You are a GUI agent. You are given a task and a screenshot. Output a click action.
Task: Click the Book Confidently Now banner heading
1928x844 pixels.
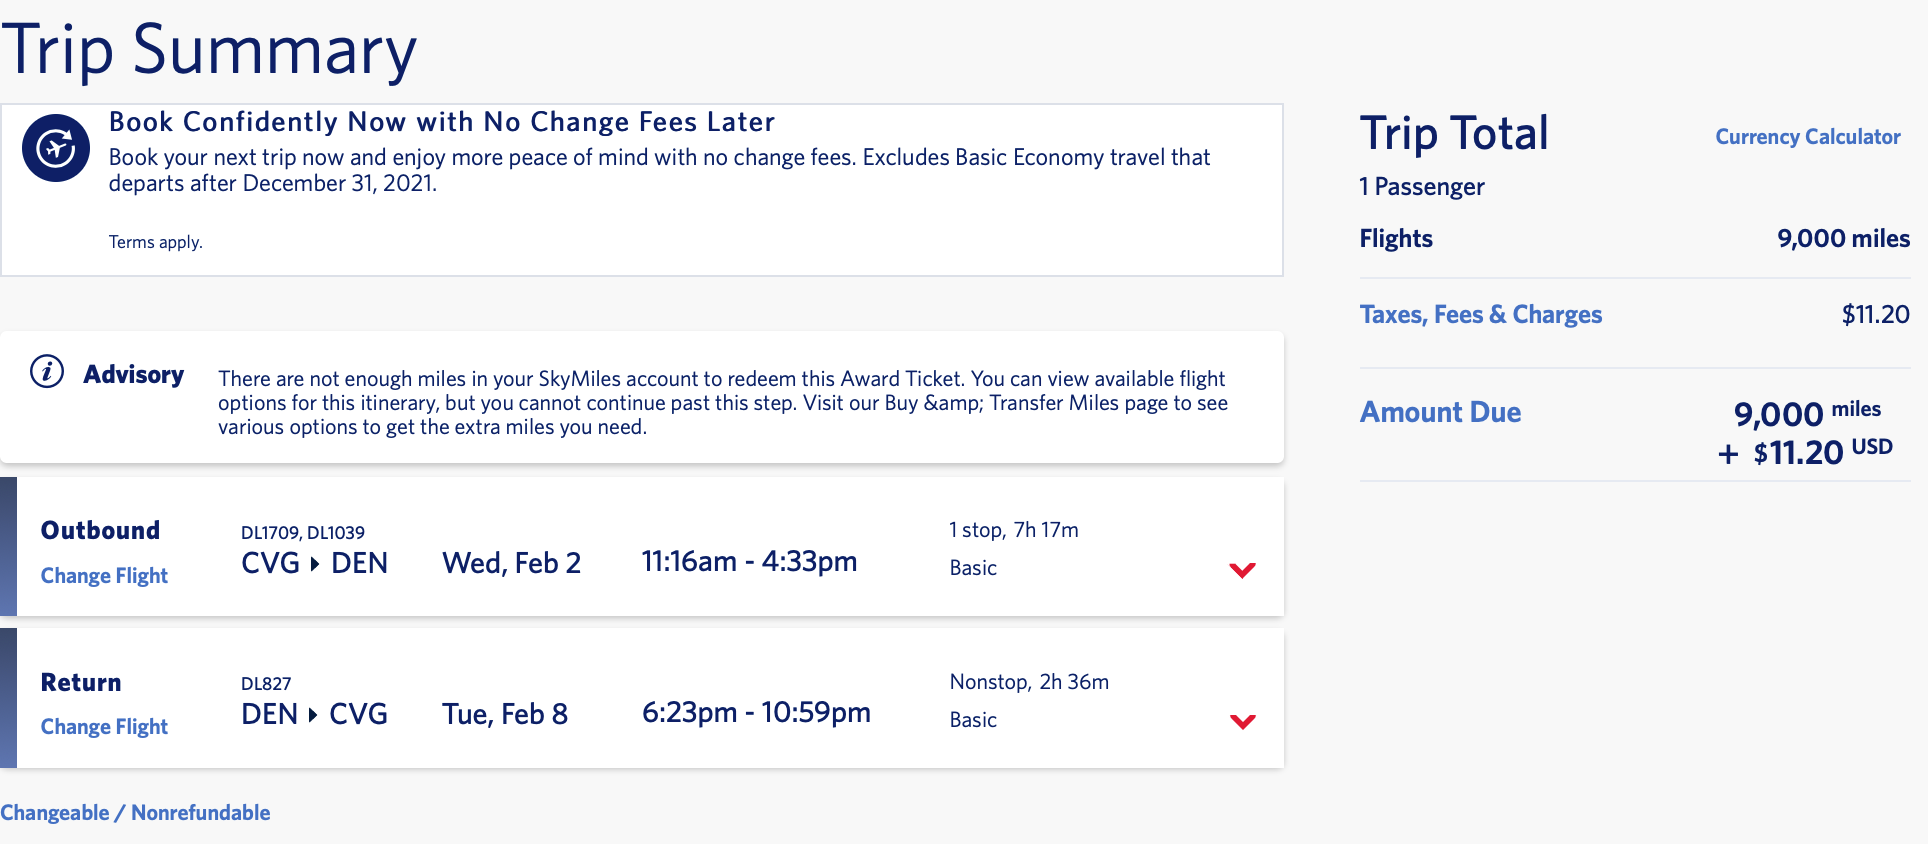pyautogui.click(x=441, y=122)
